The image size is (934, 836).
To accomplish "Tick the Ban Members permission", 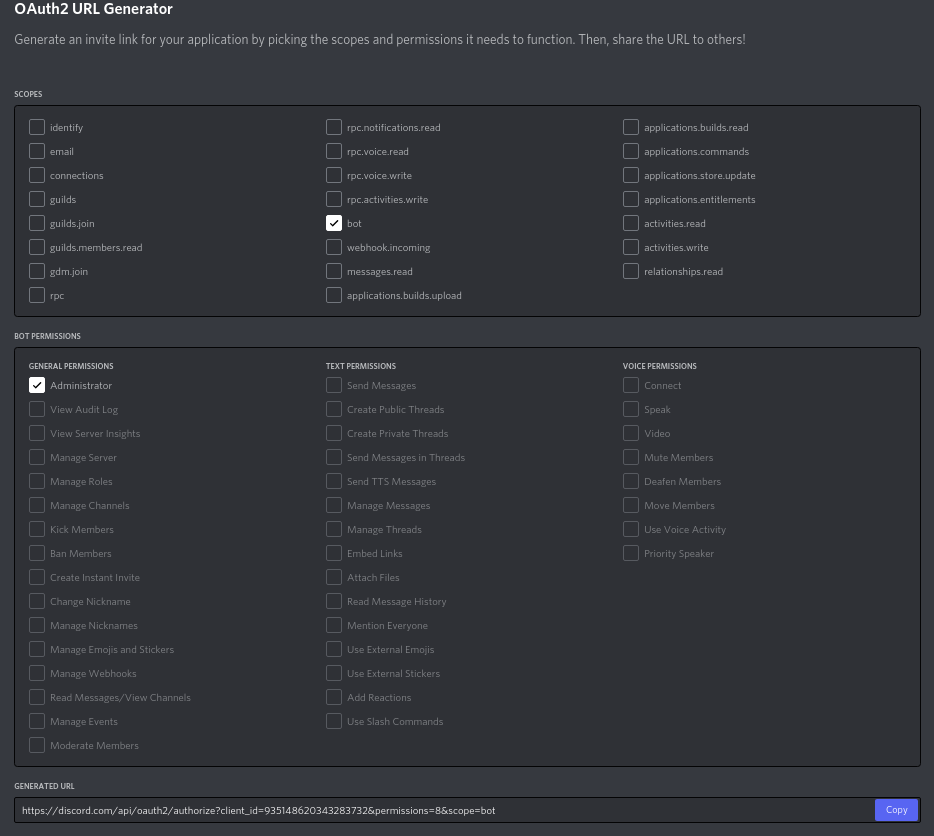I will click(x=37, y=554).
